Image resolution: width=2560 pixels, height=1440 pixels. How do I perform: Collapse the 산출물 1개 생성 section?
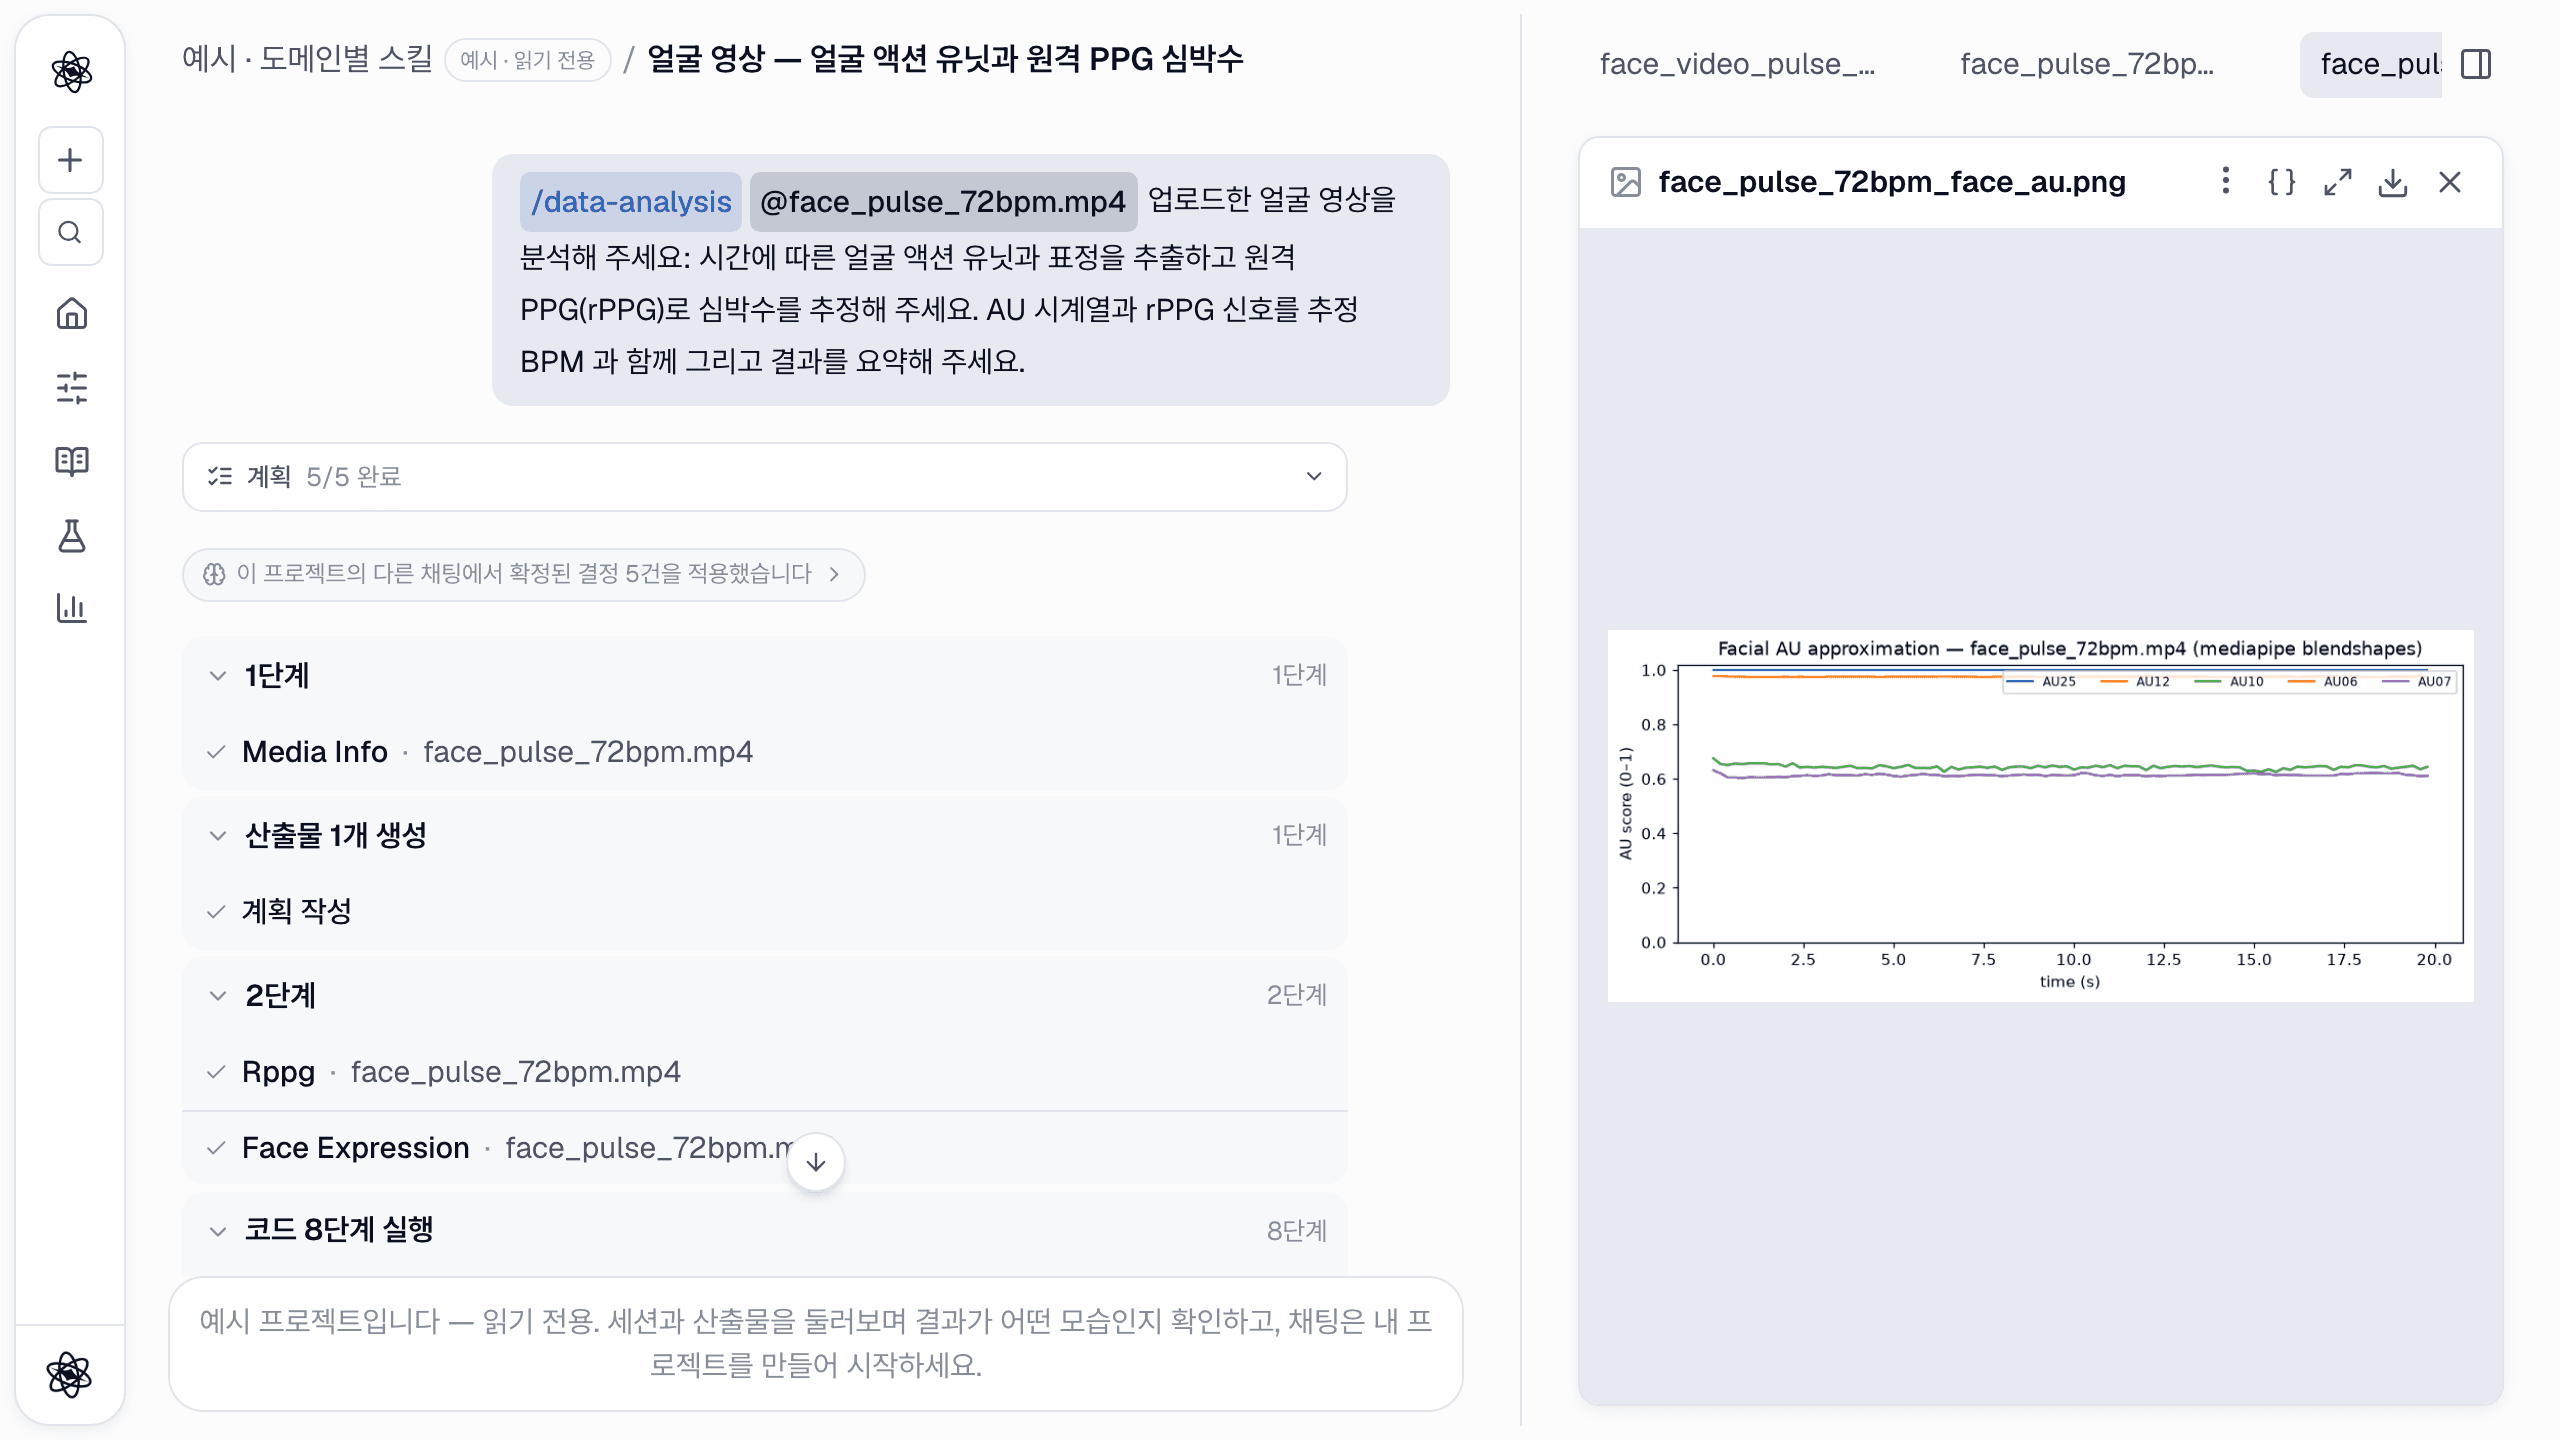[765, 835]
